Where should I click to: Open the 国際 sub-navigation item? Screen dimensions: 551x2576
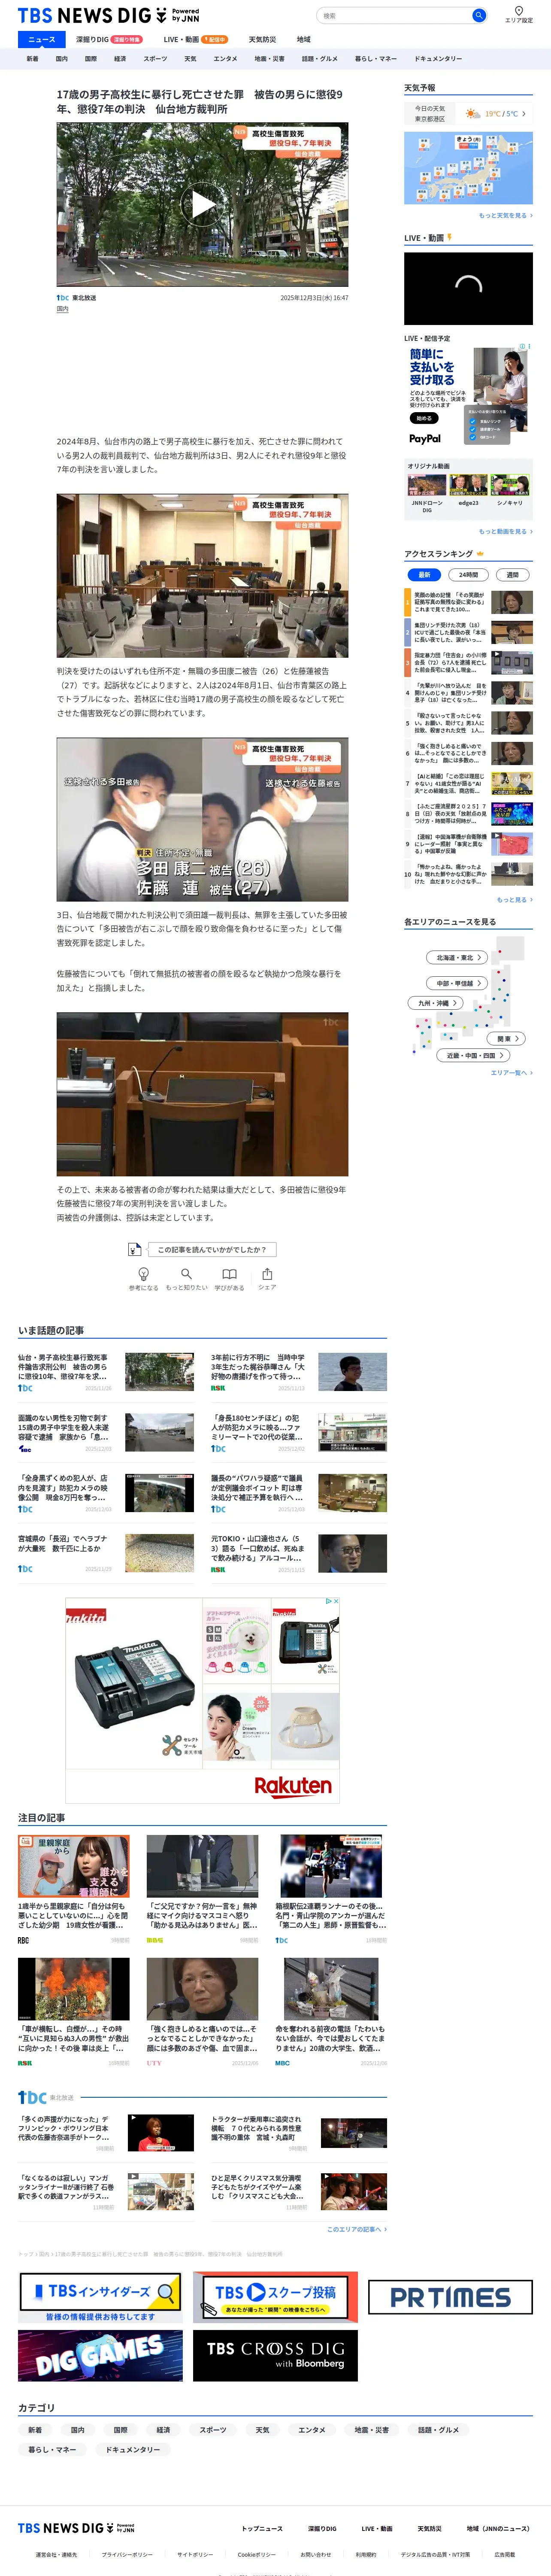click(x=91, y=59)
